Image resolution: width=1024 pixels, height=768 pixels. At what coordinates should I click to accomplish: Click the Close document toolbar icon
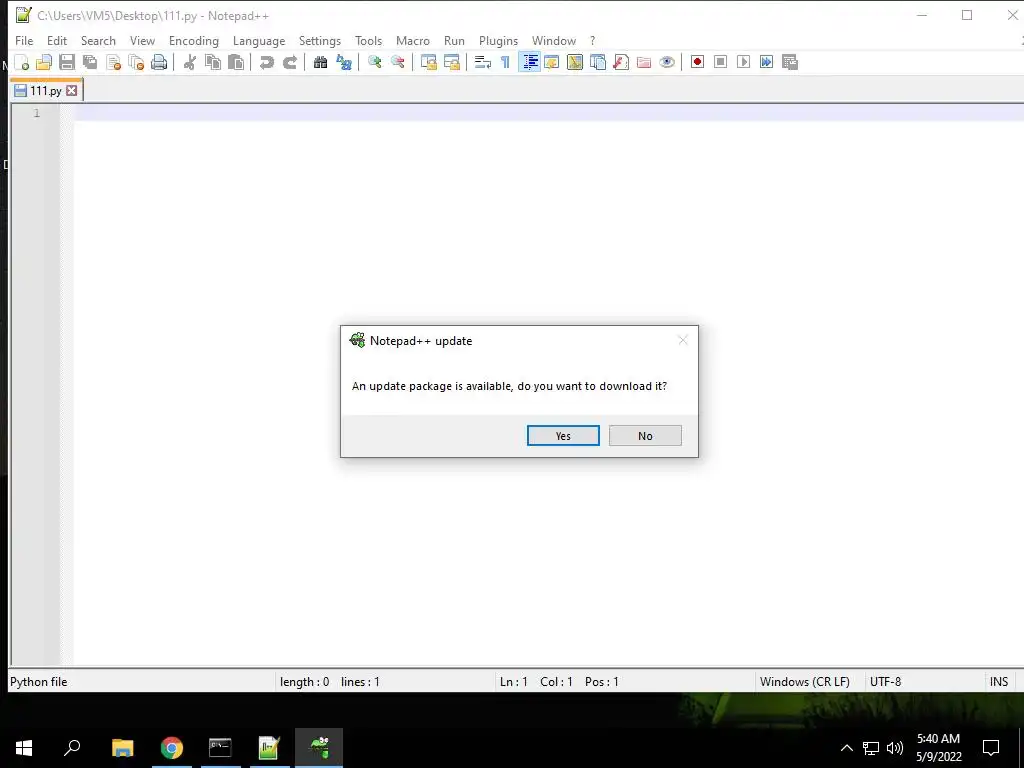114,62
